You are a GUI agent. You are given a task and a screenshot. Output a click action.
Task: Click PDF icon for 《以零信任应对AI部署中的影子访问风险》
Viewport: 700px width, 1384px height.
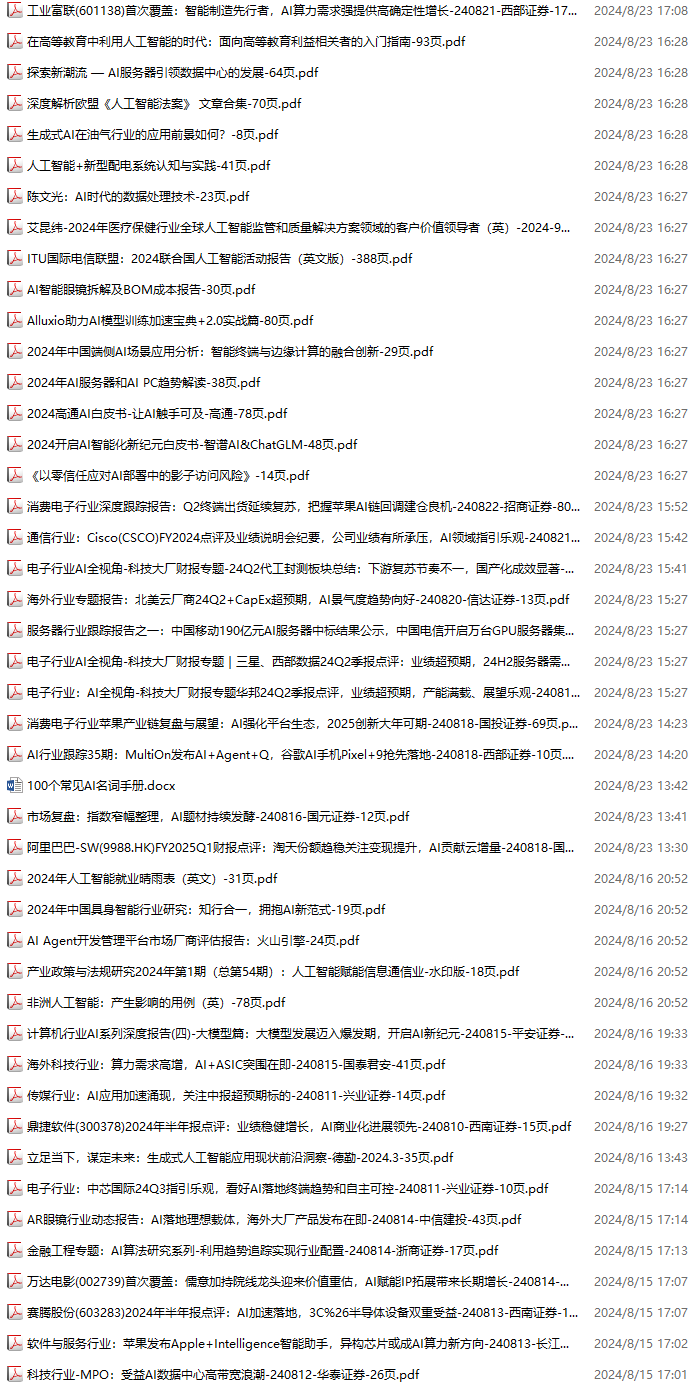[x=14, y=475]
